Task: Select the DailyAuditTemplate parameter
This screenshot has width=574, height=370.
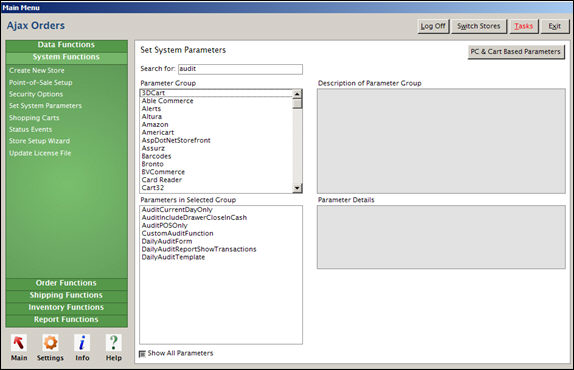Action: pos(221,257)
